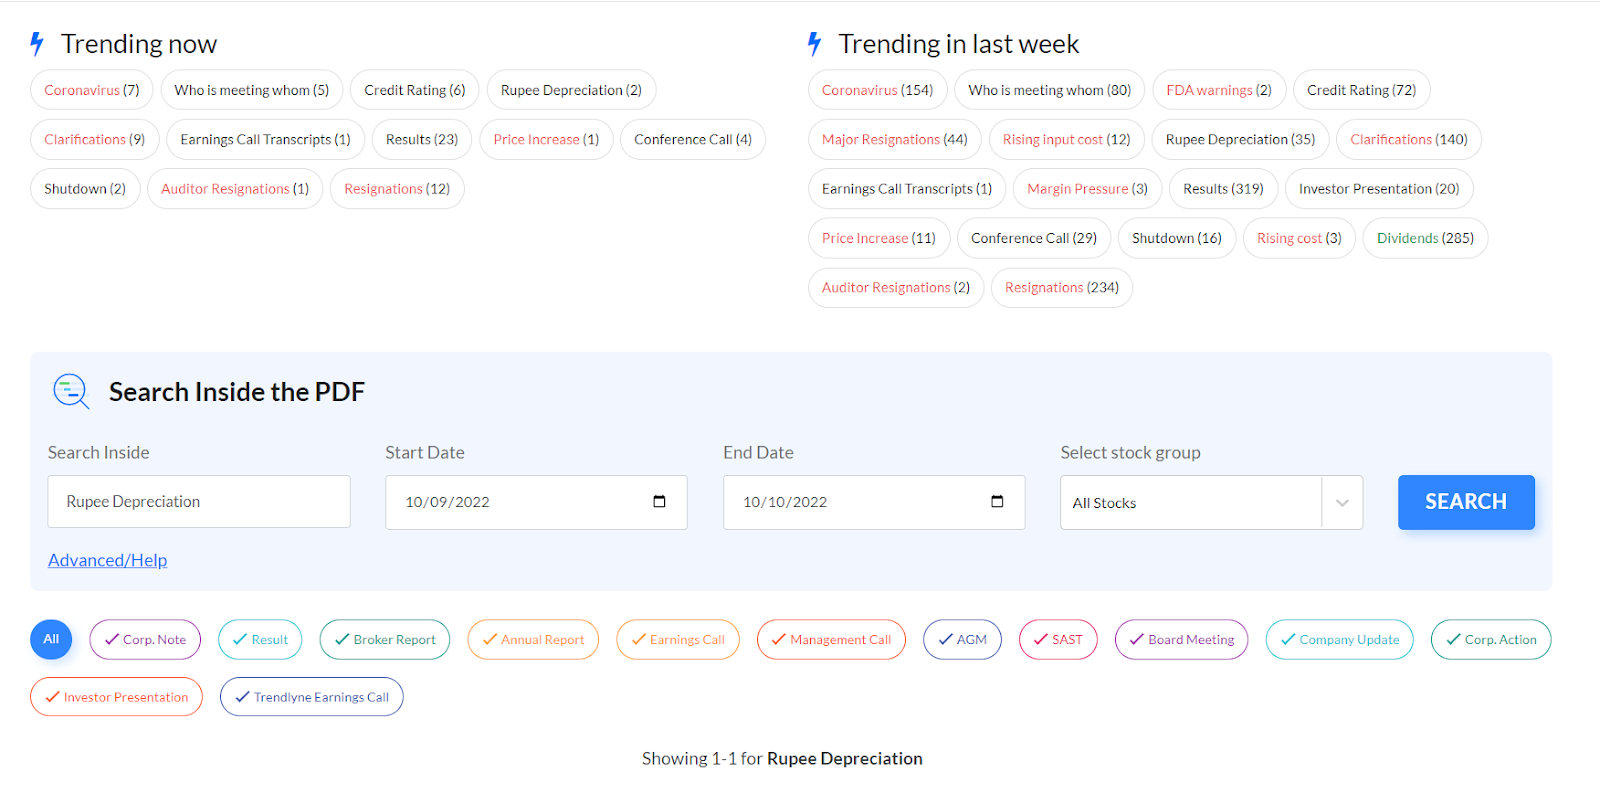
Task: Toggle the Corp. Action filter
Action: click(1491, 640)
